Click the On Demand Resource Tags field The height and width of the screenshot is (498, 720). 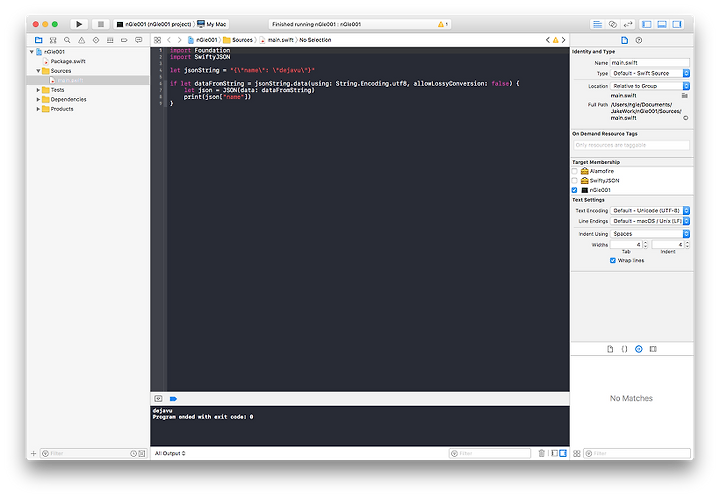631,145
